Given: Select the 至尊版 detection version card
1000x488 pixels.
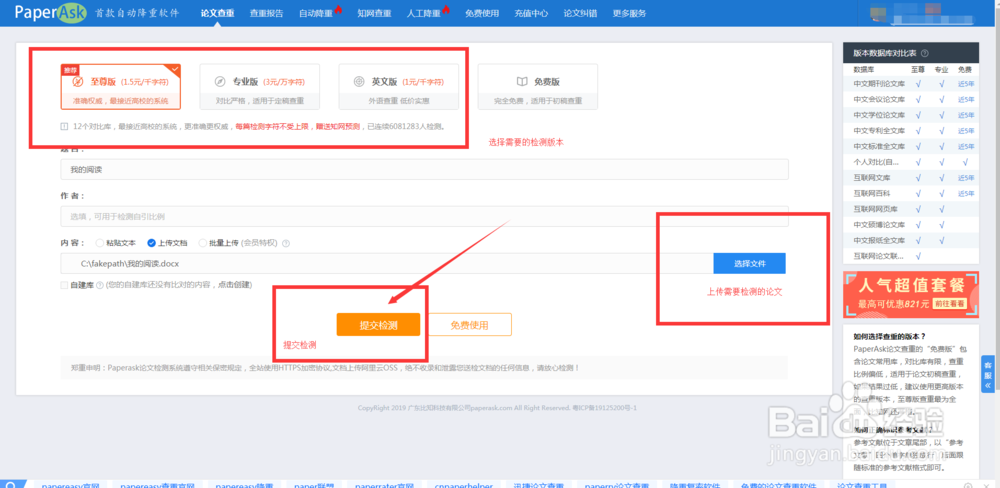Looking at the screenshot, I should coord(121,87).
